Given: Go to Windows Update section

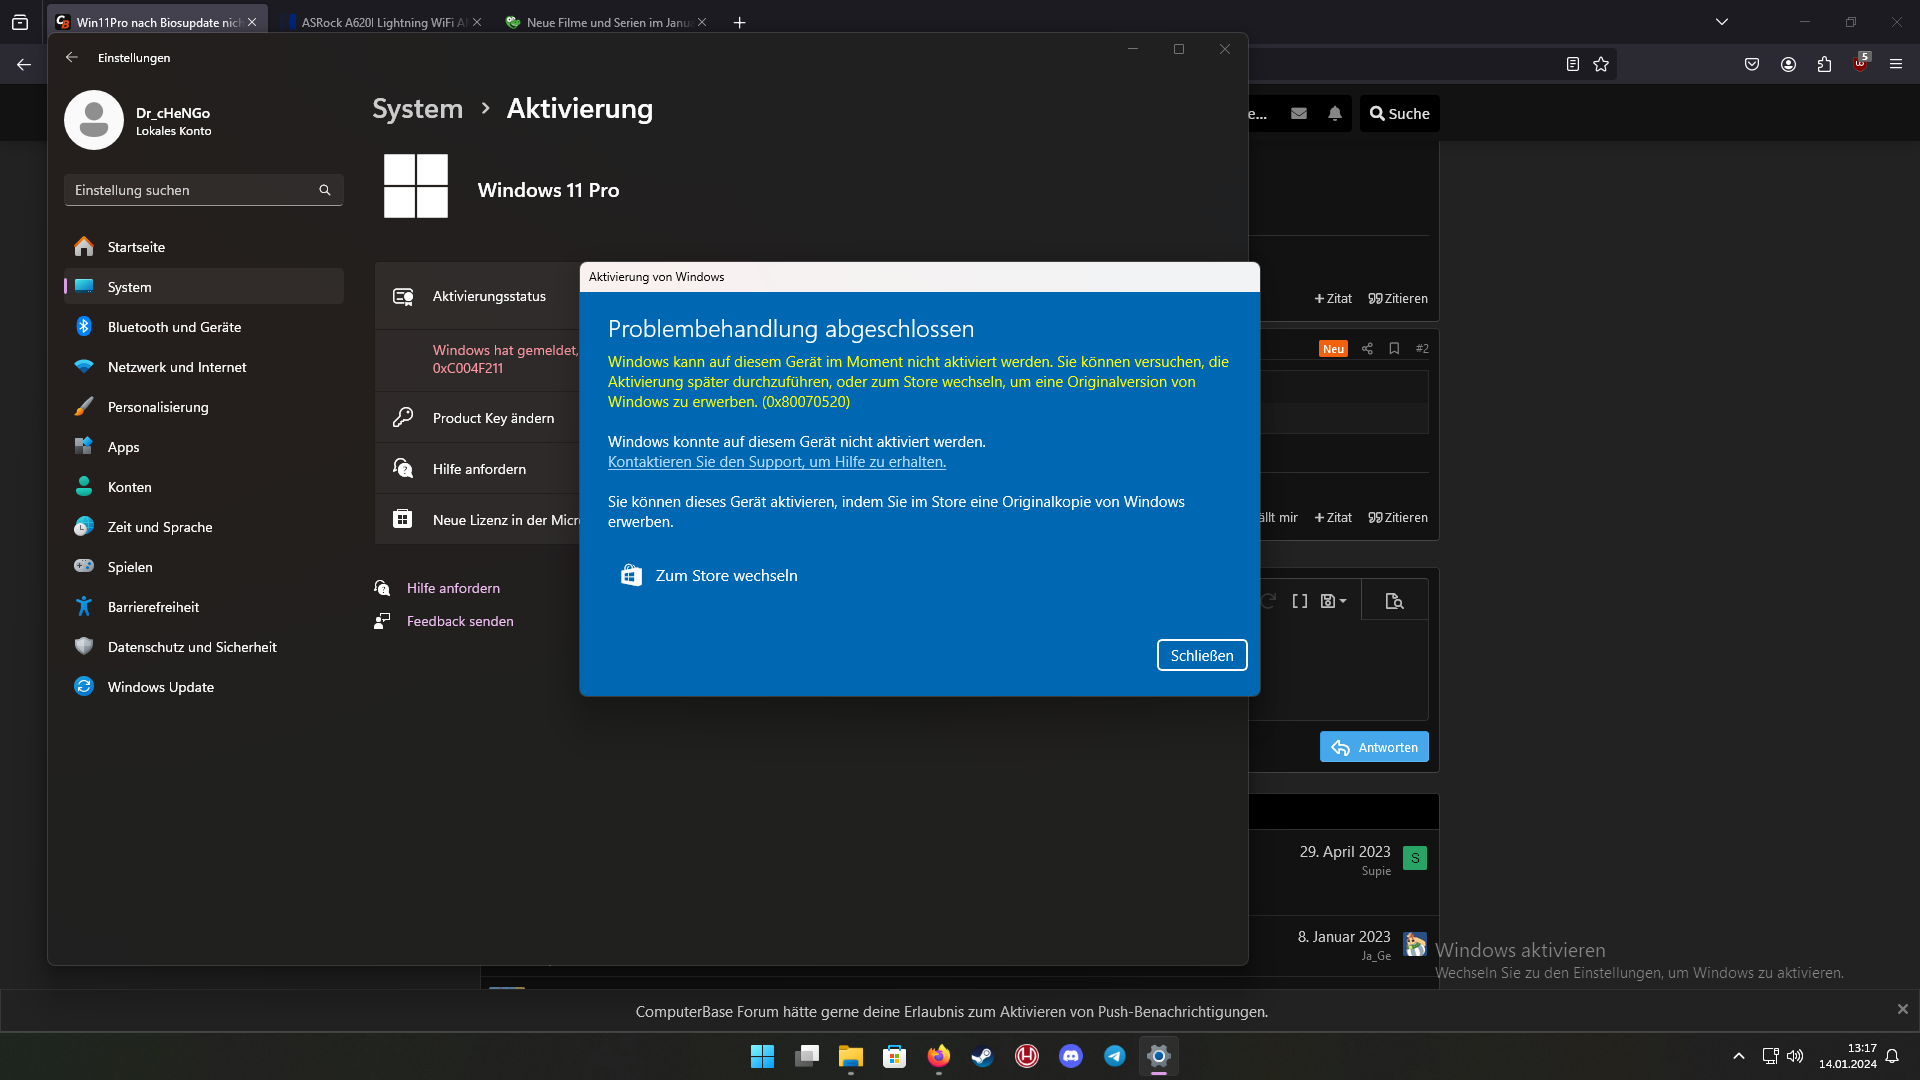Looking at the screenshot, I should tap(160, 687).
